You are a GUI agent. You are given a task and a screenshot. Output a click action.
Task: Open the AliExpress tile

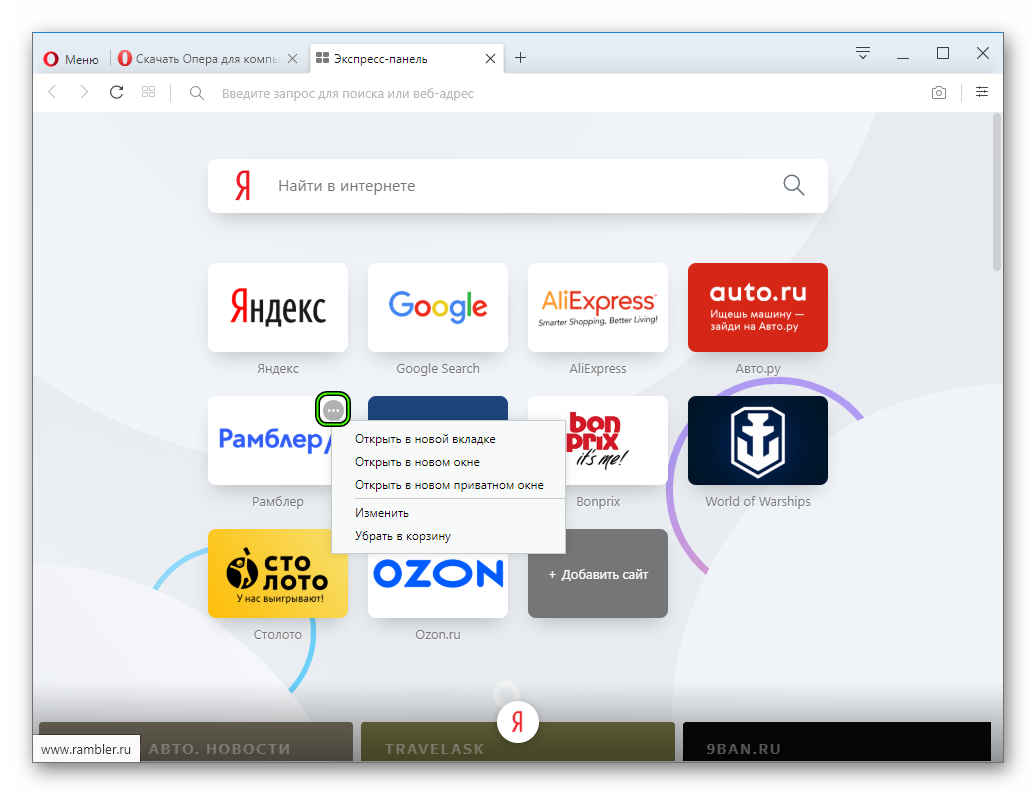[598, 307]
